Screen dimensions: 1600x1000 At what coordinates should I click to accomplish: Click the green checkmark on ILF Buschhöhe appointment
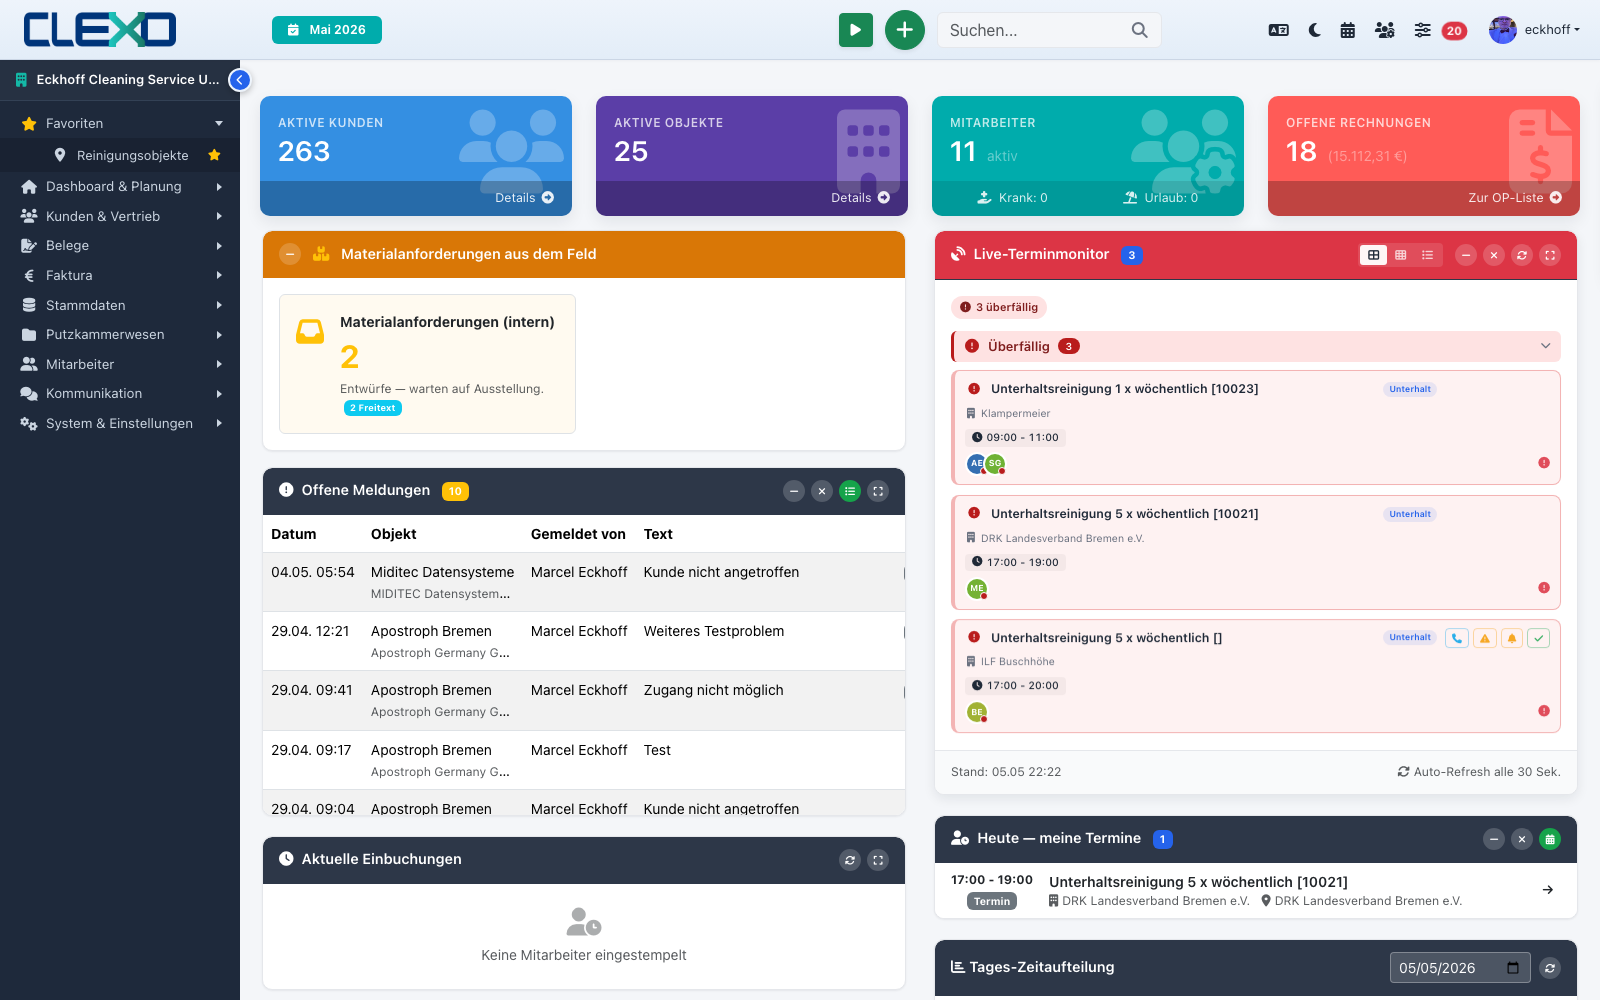pyautogui.click(x=1539, y=638)
